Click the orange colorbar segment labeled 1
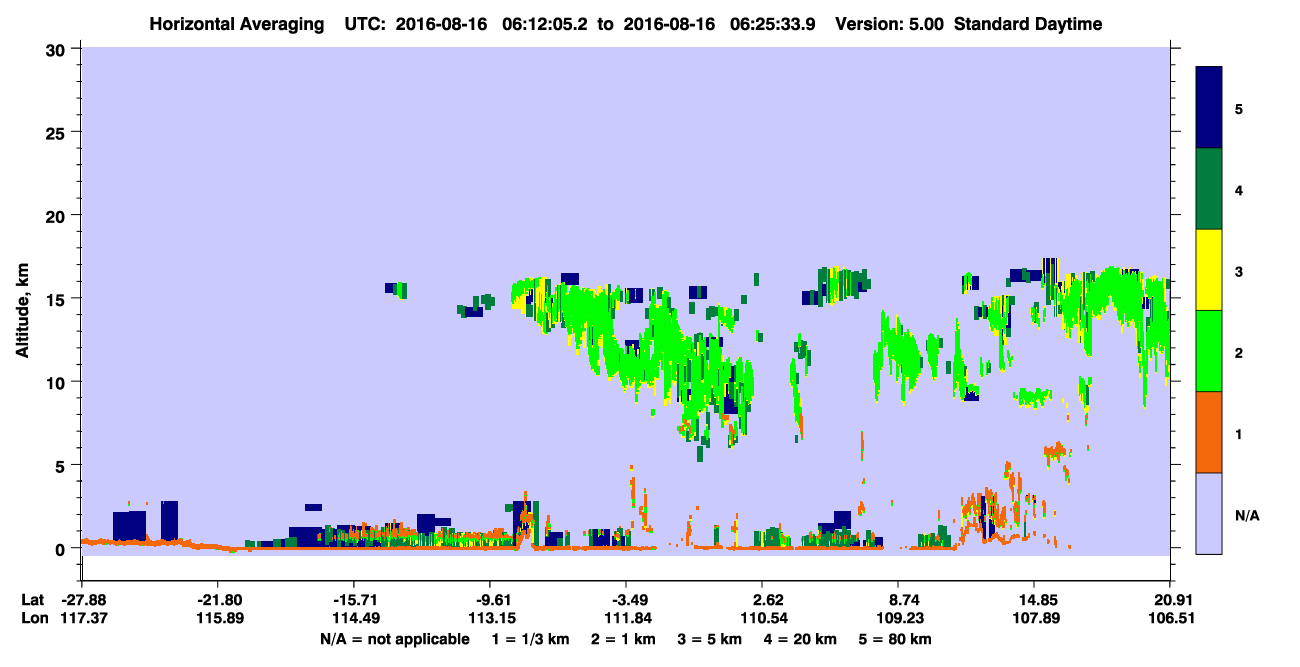The height and width of the screenshot is (667, 1300). pos(1209,432)
